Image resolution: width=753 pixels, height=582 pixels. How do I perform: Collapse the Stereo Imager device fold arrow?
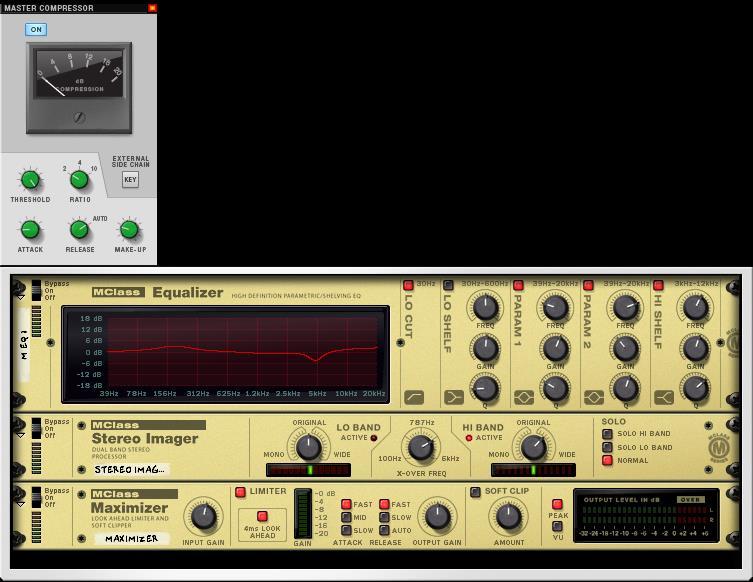[x=21, y=436]
